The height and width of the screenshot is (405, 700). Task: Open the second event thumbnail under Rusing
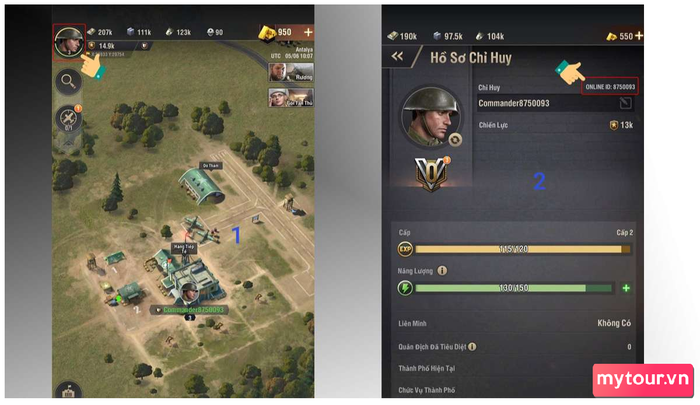[x=291, y=97]
